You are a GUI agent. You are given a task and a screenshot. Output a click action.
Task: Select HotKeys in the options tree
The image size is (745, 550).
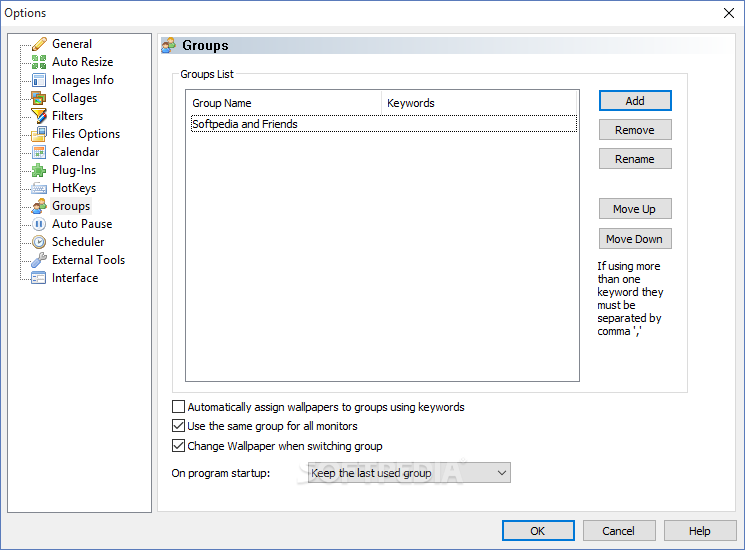tap(74, 188)
